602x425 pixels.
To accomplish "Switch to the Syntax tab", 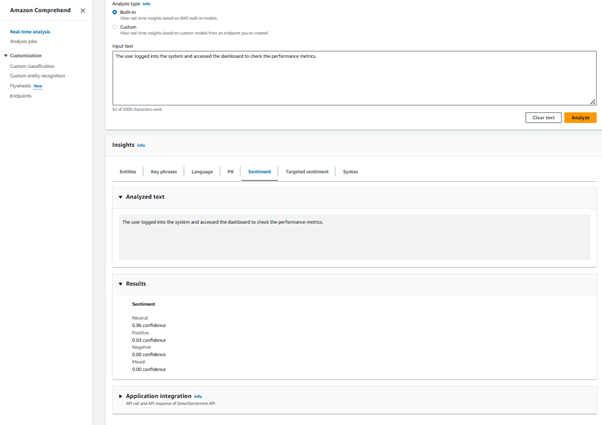I will click(x=350, y=172).
